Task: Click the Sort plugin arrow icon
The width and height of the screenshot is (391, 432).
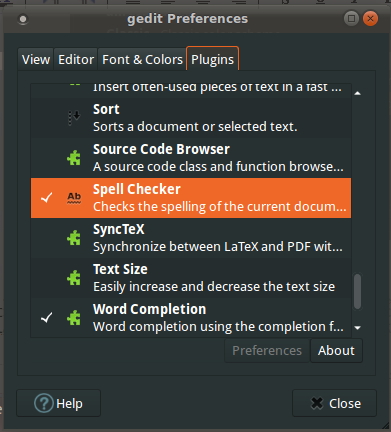Action: 74,118
